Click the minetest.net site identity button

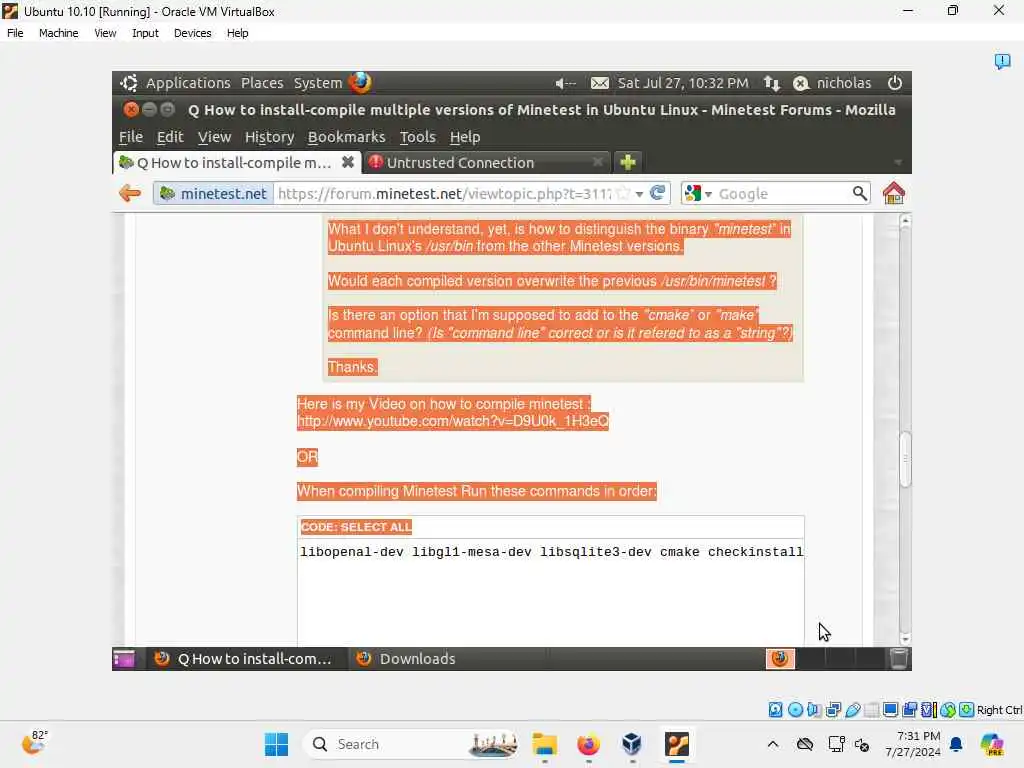(214, 193)
